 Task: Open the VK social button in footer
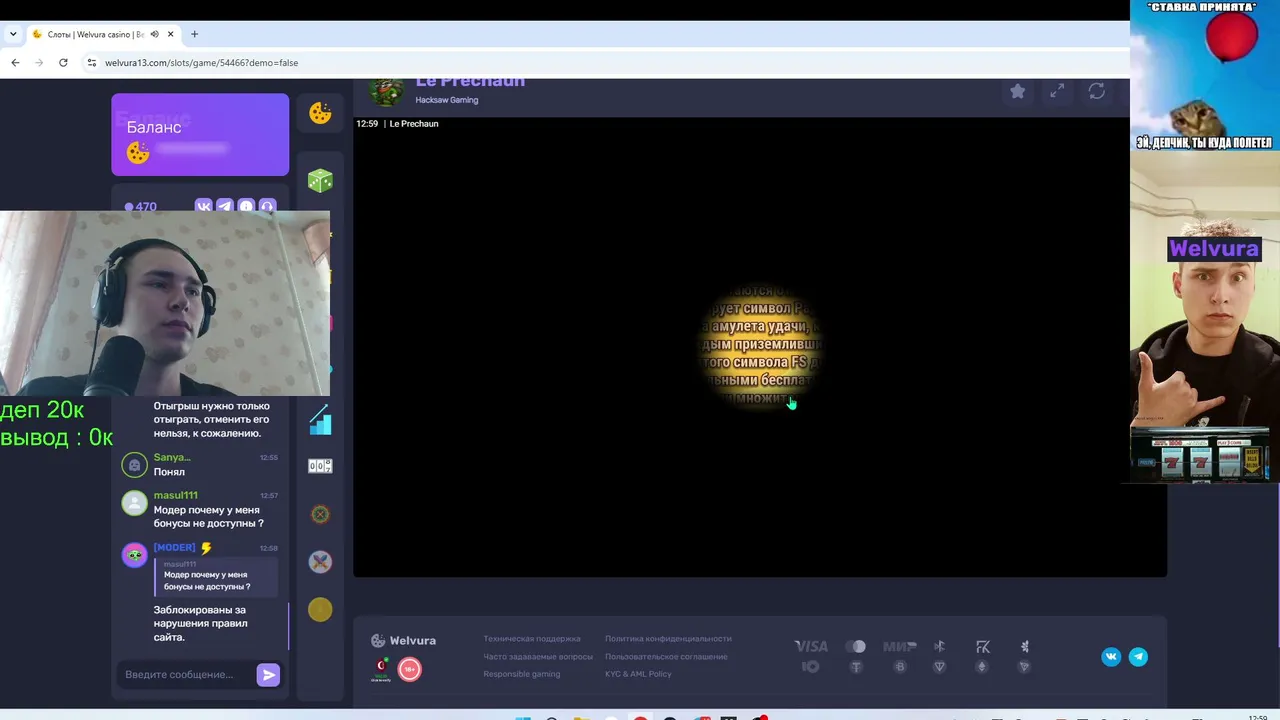[x=1111, y=656]
